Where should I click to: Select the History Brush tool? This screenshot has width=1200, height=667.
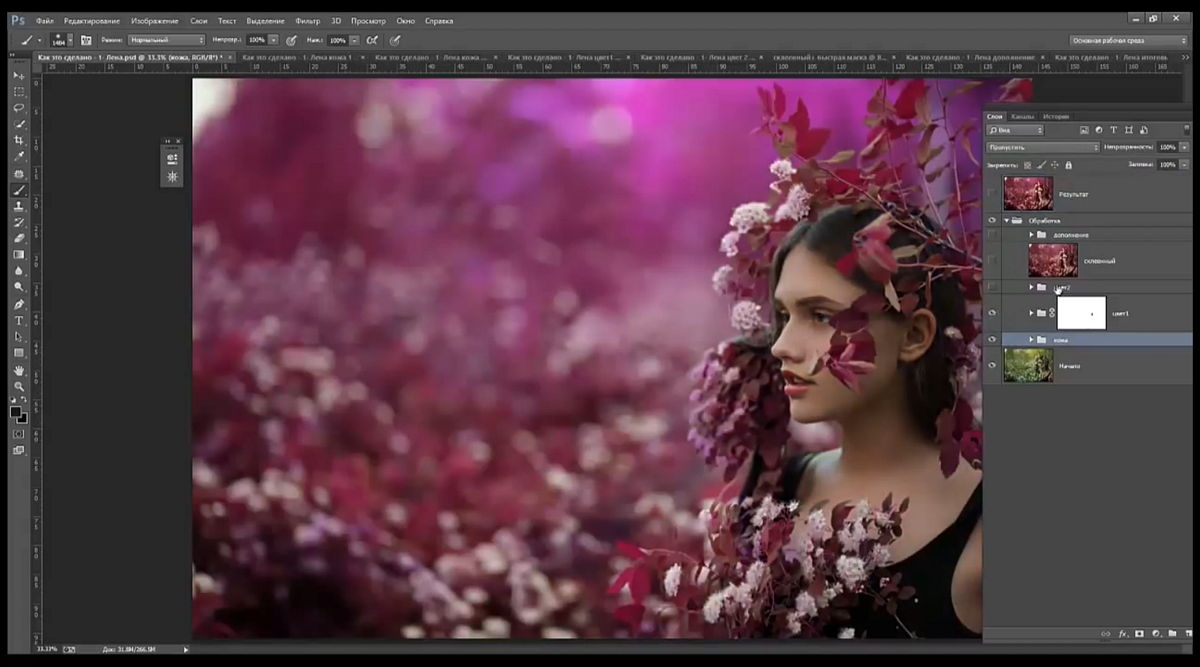[x=18, y=222]
